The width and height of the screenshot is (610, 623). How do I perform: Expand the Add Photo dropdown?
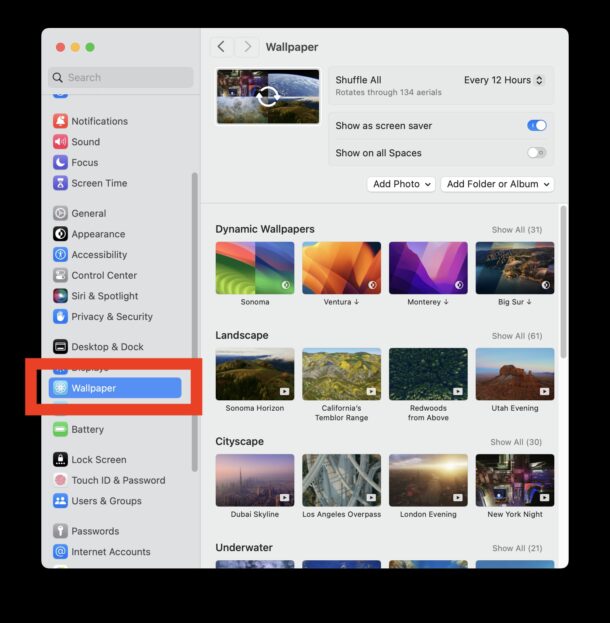point(401,184)
